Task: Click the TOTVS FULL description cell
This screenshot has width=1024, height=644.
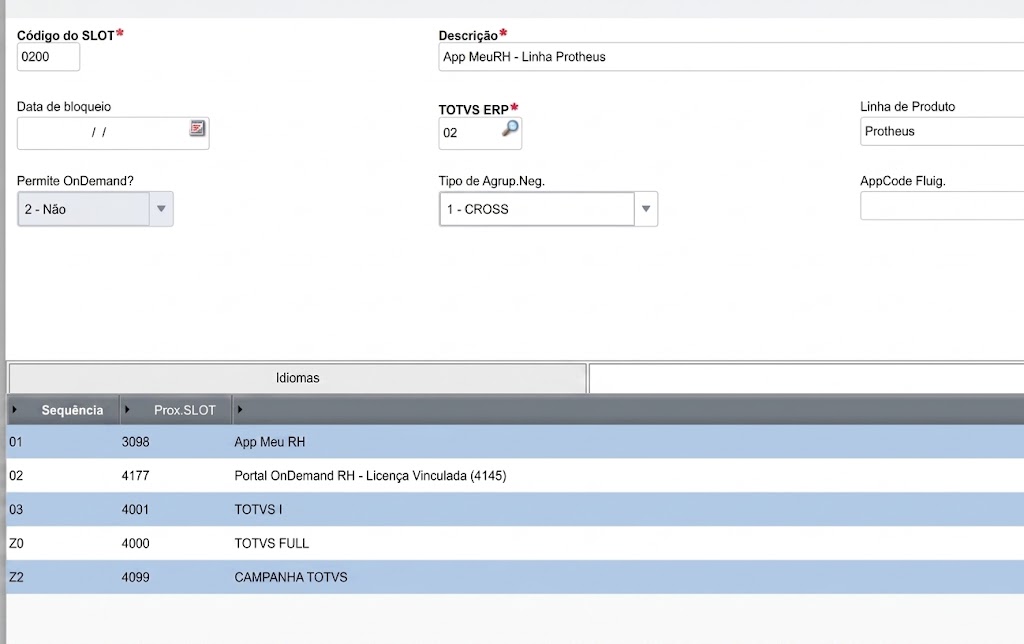Action: pyautogui.click(x=628, y=543)
